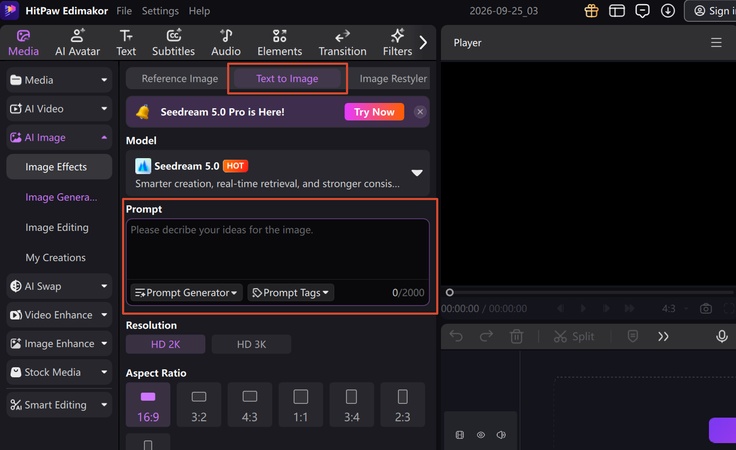The height and width of the screenshot is (450, 736).
Task: Open the gift box rewards icon
Action: coord(591,11)
